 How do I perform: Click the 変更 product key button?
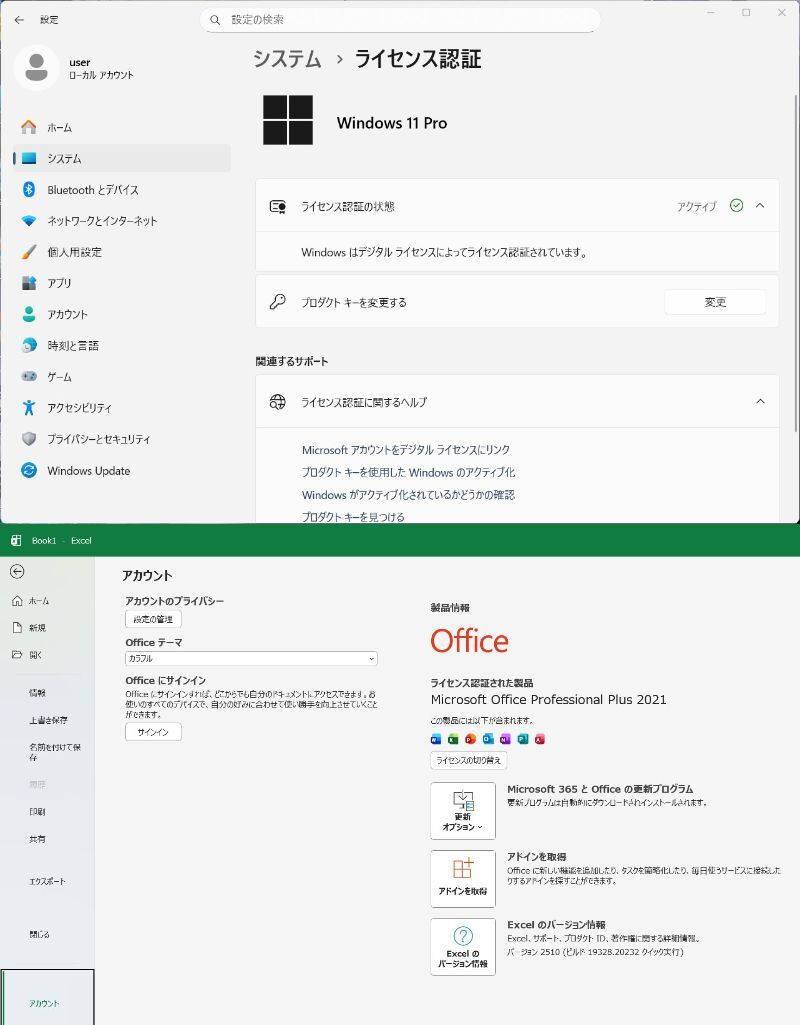tap(715, 302)
